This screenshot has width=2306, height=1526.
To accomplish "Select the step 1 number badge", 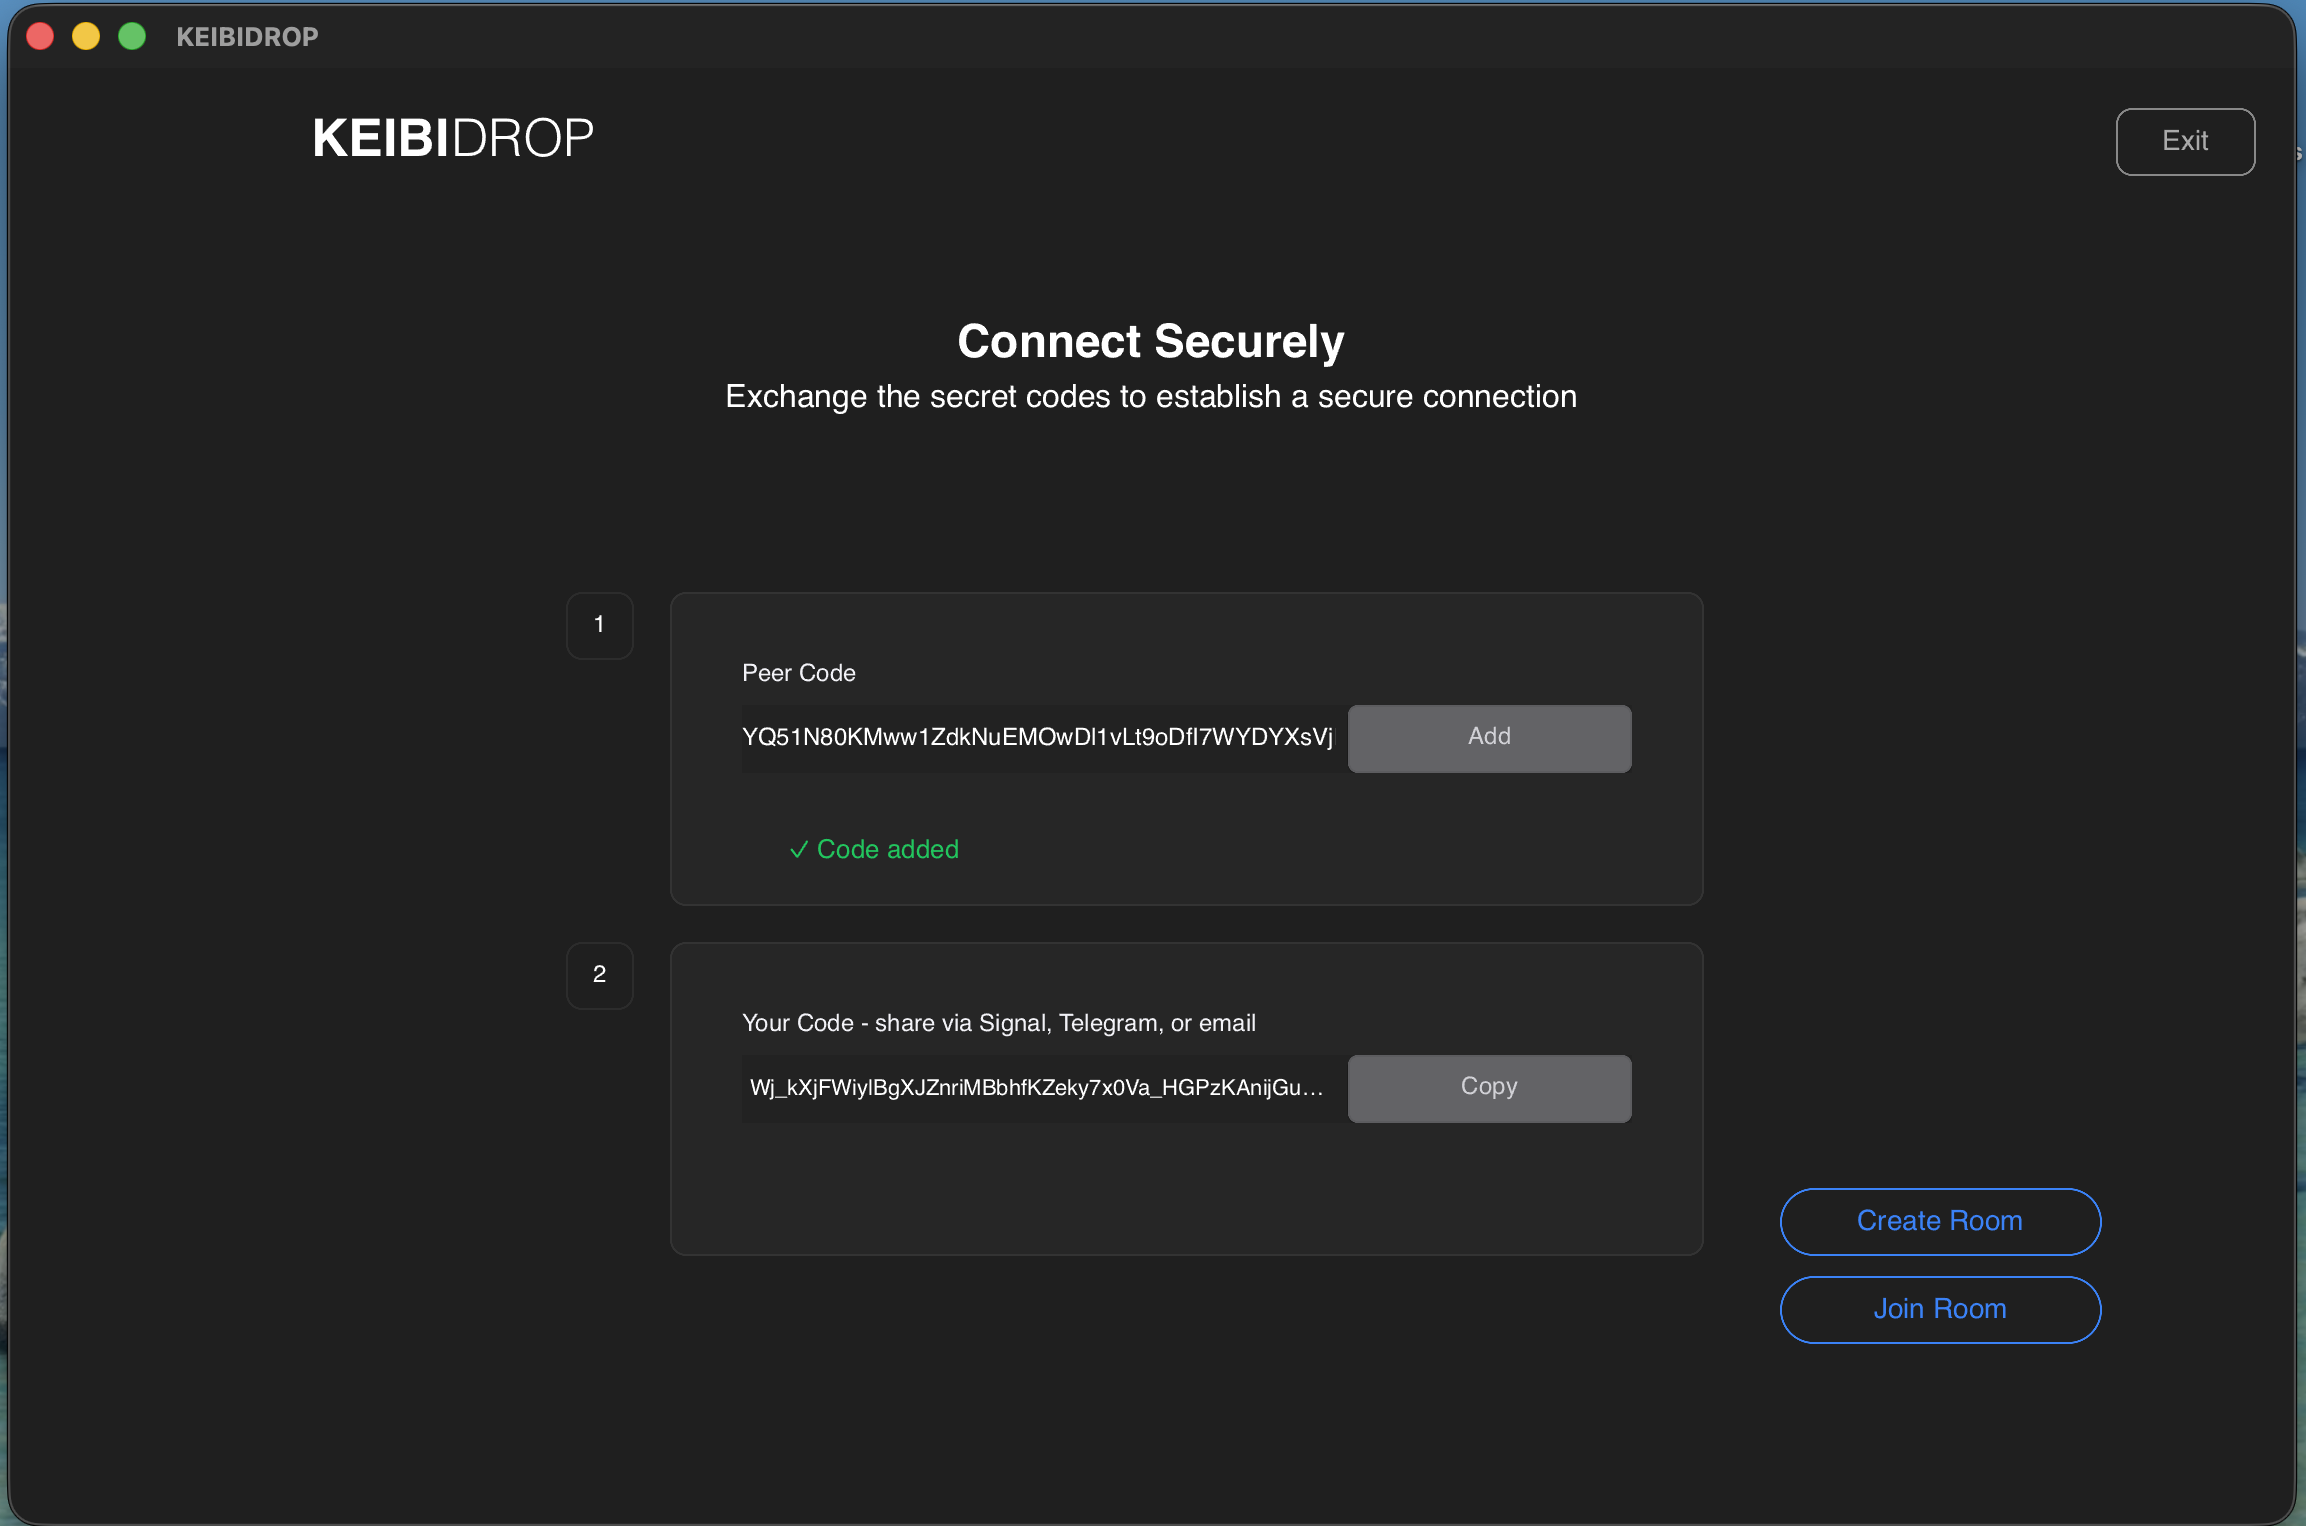I will tap(600, 625).
